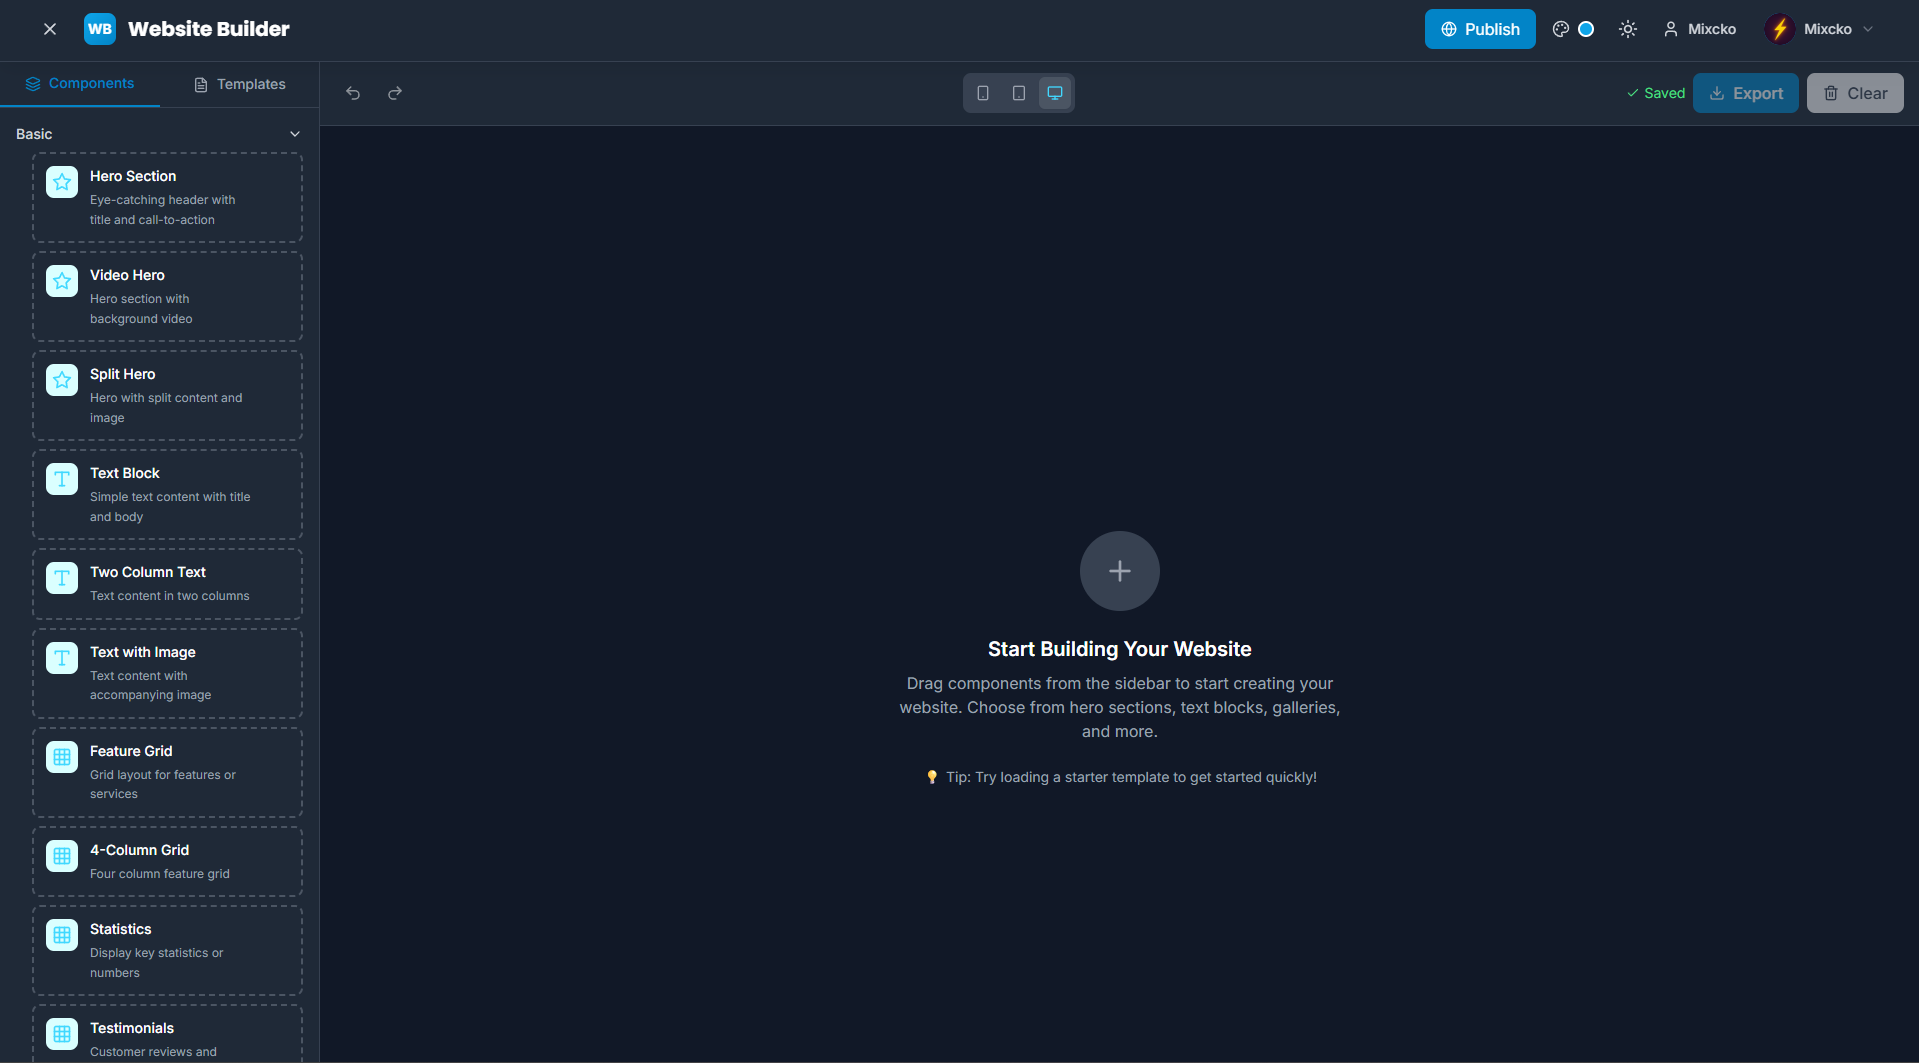
Task: Select desktop preview mode
Action: tap(1055, 93)
